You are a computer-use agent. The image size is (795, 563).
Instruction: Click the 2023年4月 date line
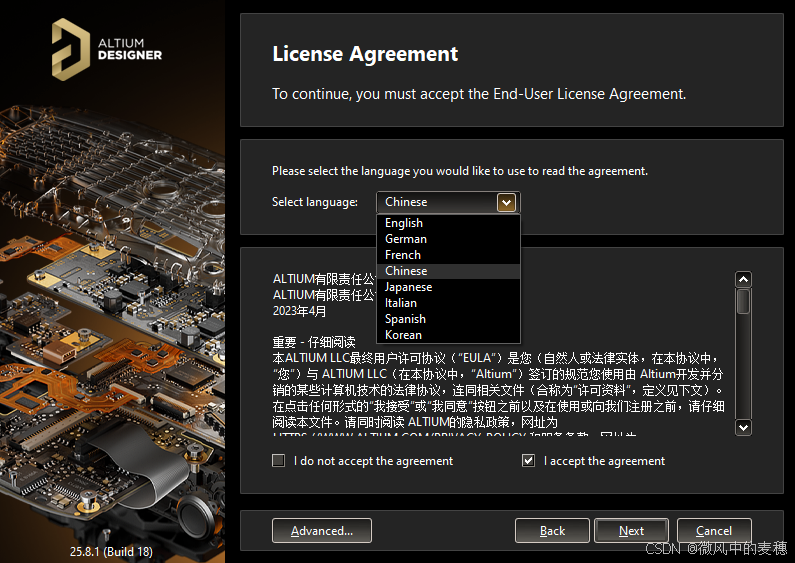299,311
